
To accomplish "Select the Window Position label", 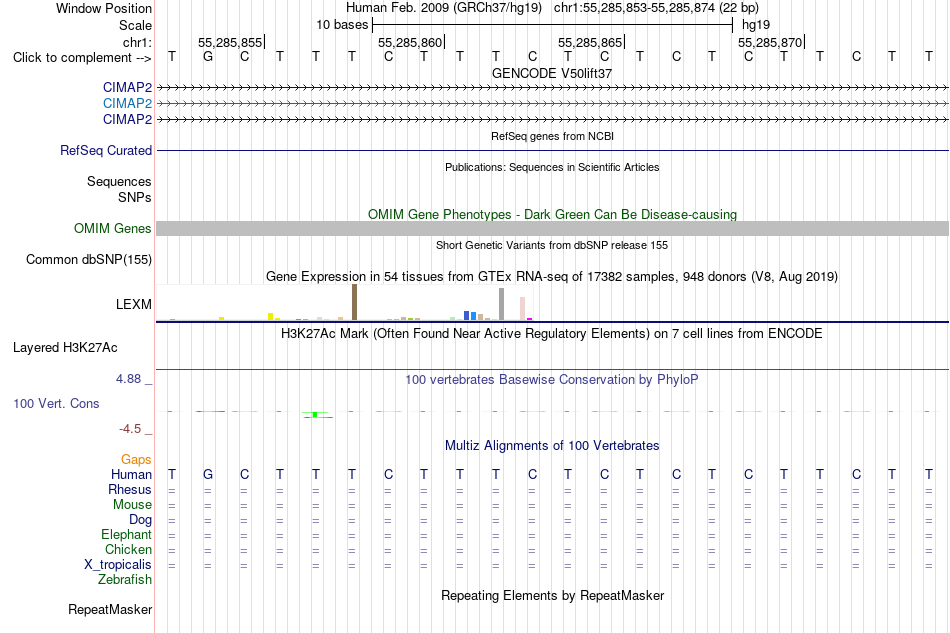I will click(x=104, y=8).
